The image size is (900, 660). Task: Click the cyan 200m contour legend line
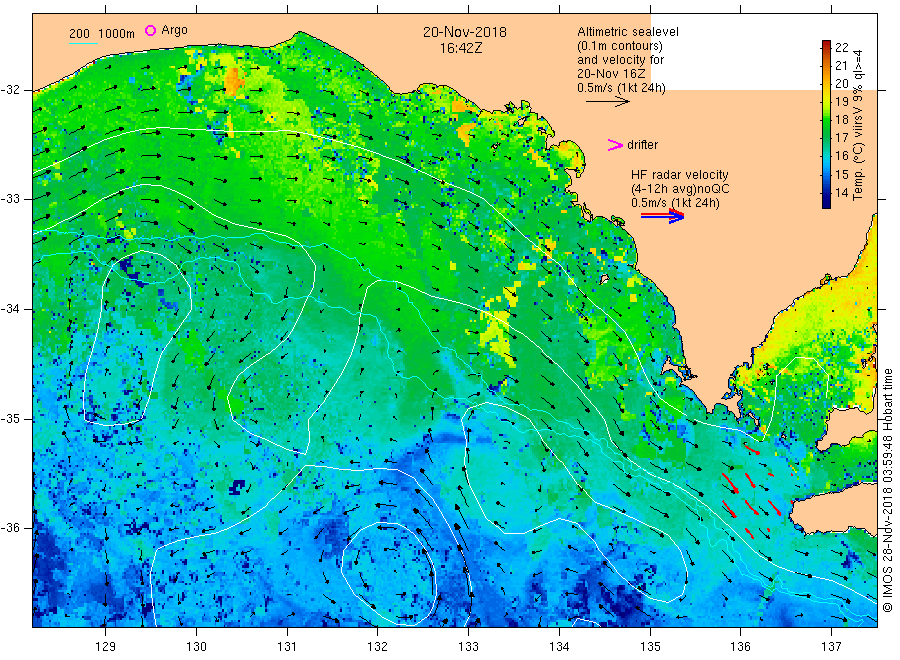pyautogui.click(x=83, y=43)
